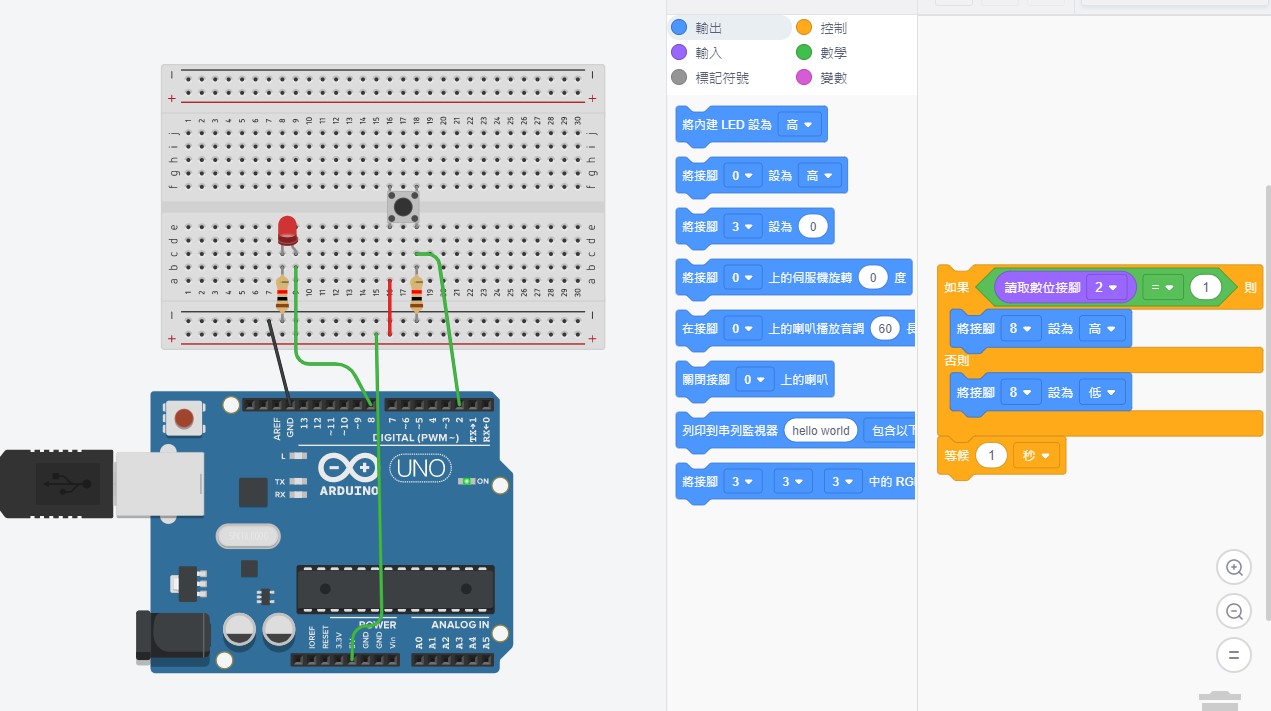
Task: Click the trash can icon
Action: 1219,700
